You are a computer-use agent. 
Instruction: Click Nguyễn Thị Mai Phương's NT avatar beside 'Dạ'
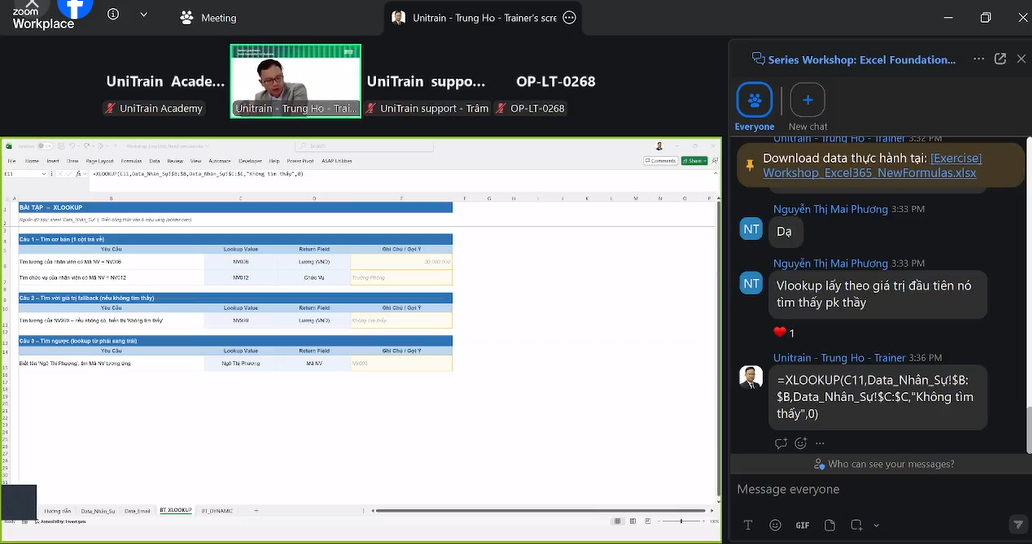click(x=751, y=229)
